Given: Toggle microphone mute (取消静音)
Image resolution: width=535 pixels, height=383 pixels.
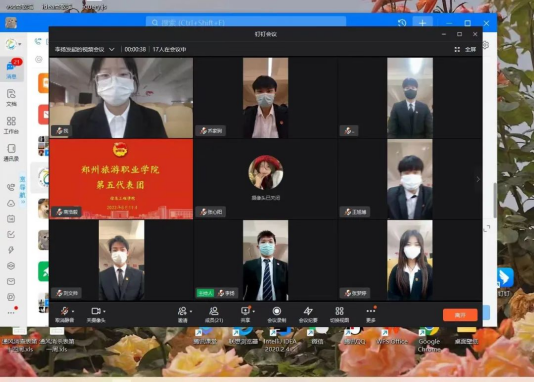Looking at the screenshot, I should 64,314.
